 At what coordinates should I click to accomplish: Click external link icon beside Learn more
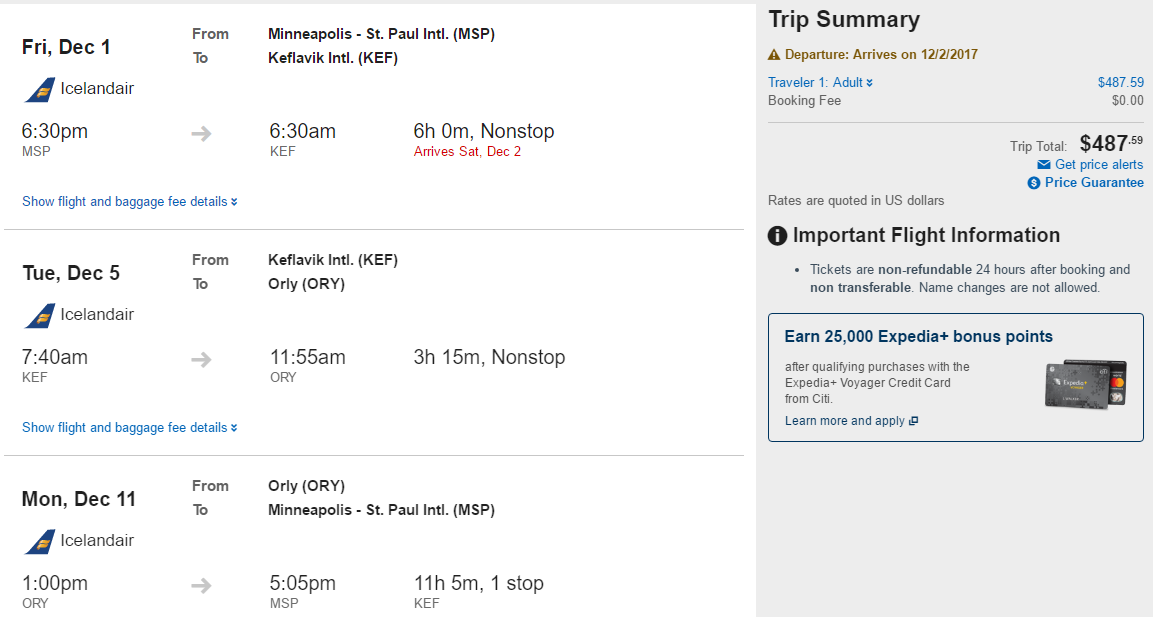(x=913, y=421)
